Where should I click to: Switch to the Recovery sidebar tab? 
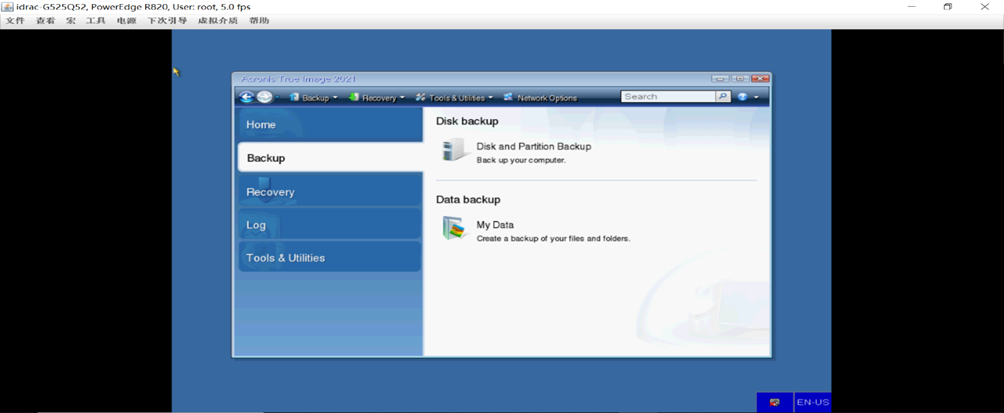330,191
